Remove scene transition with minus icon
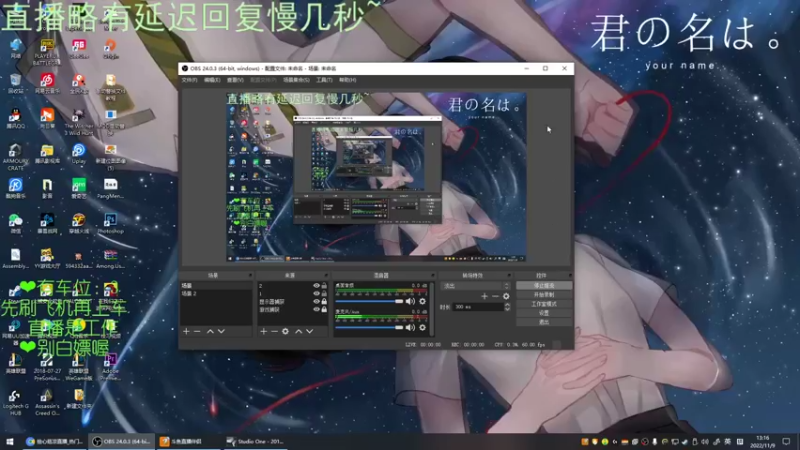Image resolution: width=800 pixels, height=450 pixels. tap(495, 296)
